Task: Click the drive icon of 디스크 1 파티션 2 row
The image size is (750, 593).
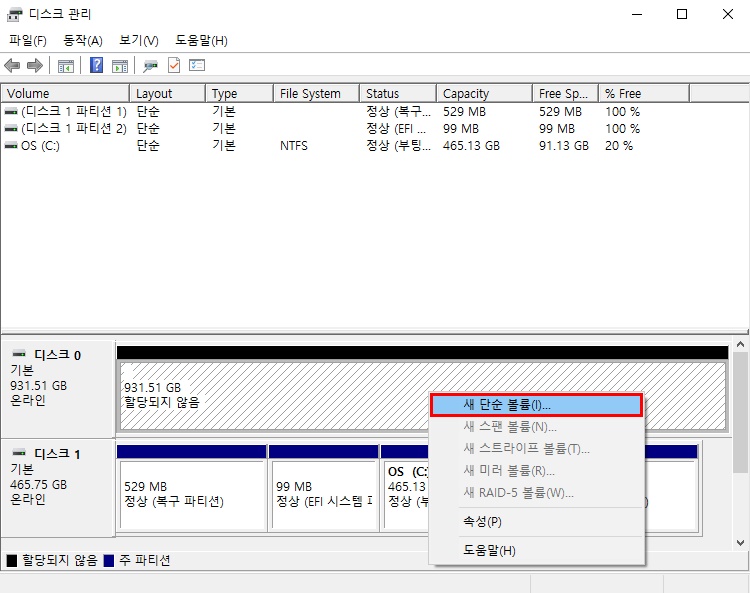Action: coord(11,129)
